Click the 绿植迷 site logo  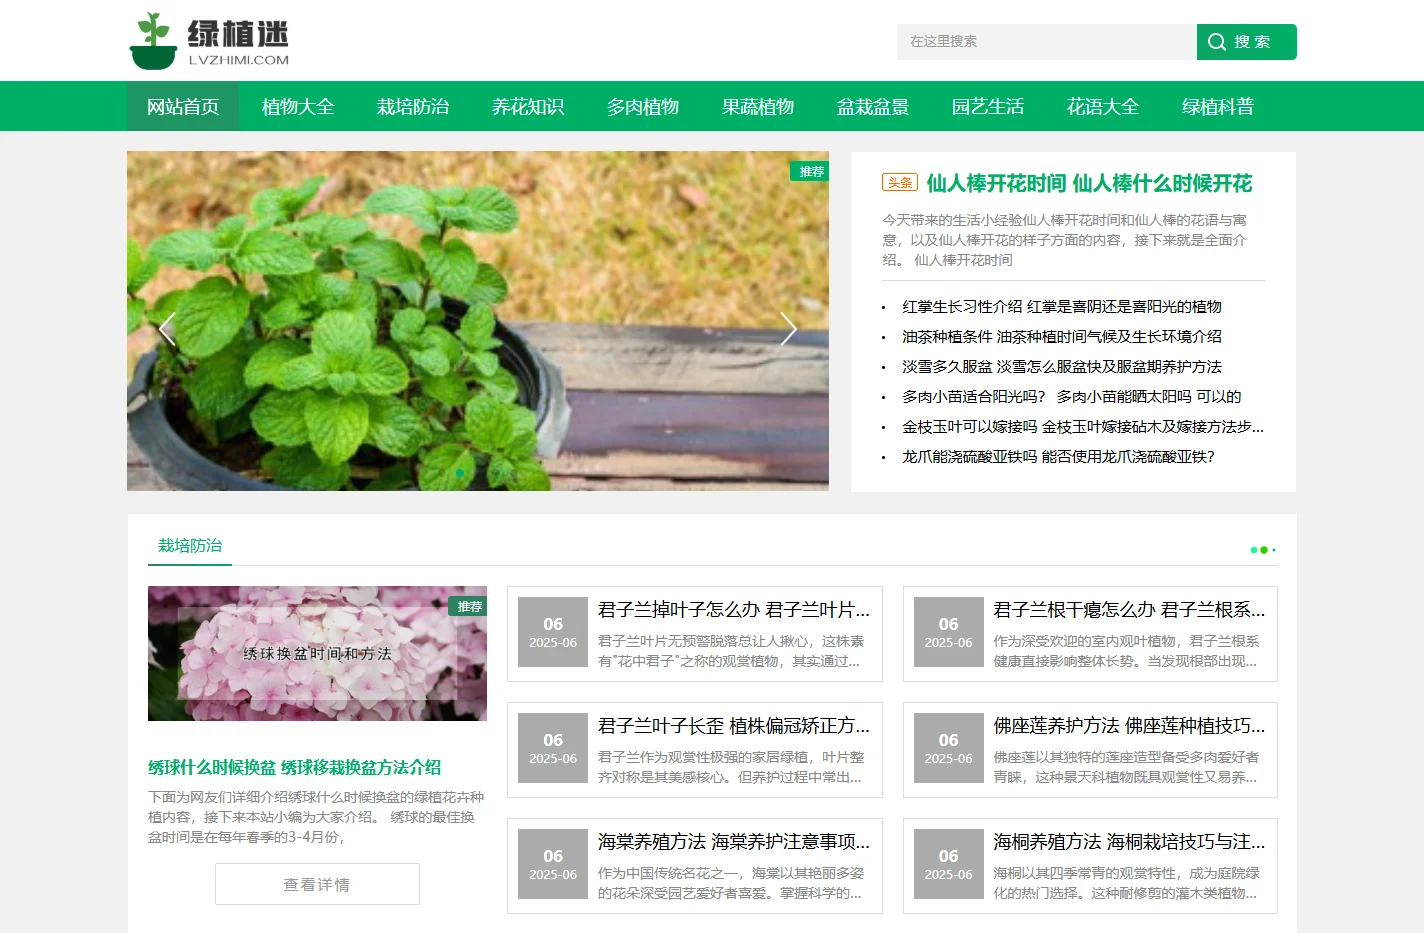[x=209, y=41]
